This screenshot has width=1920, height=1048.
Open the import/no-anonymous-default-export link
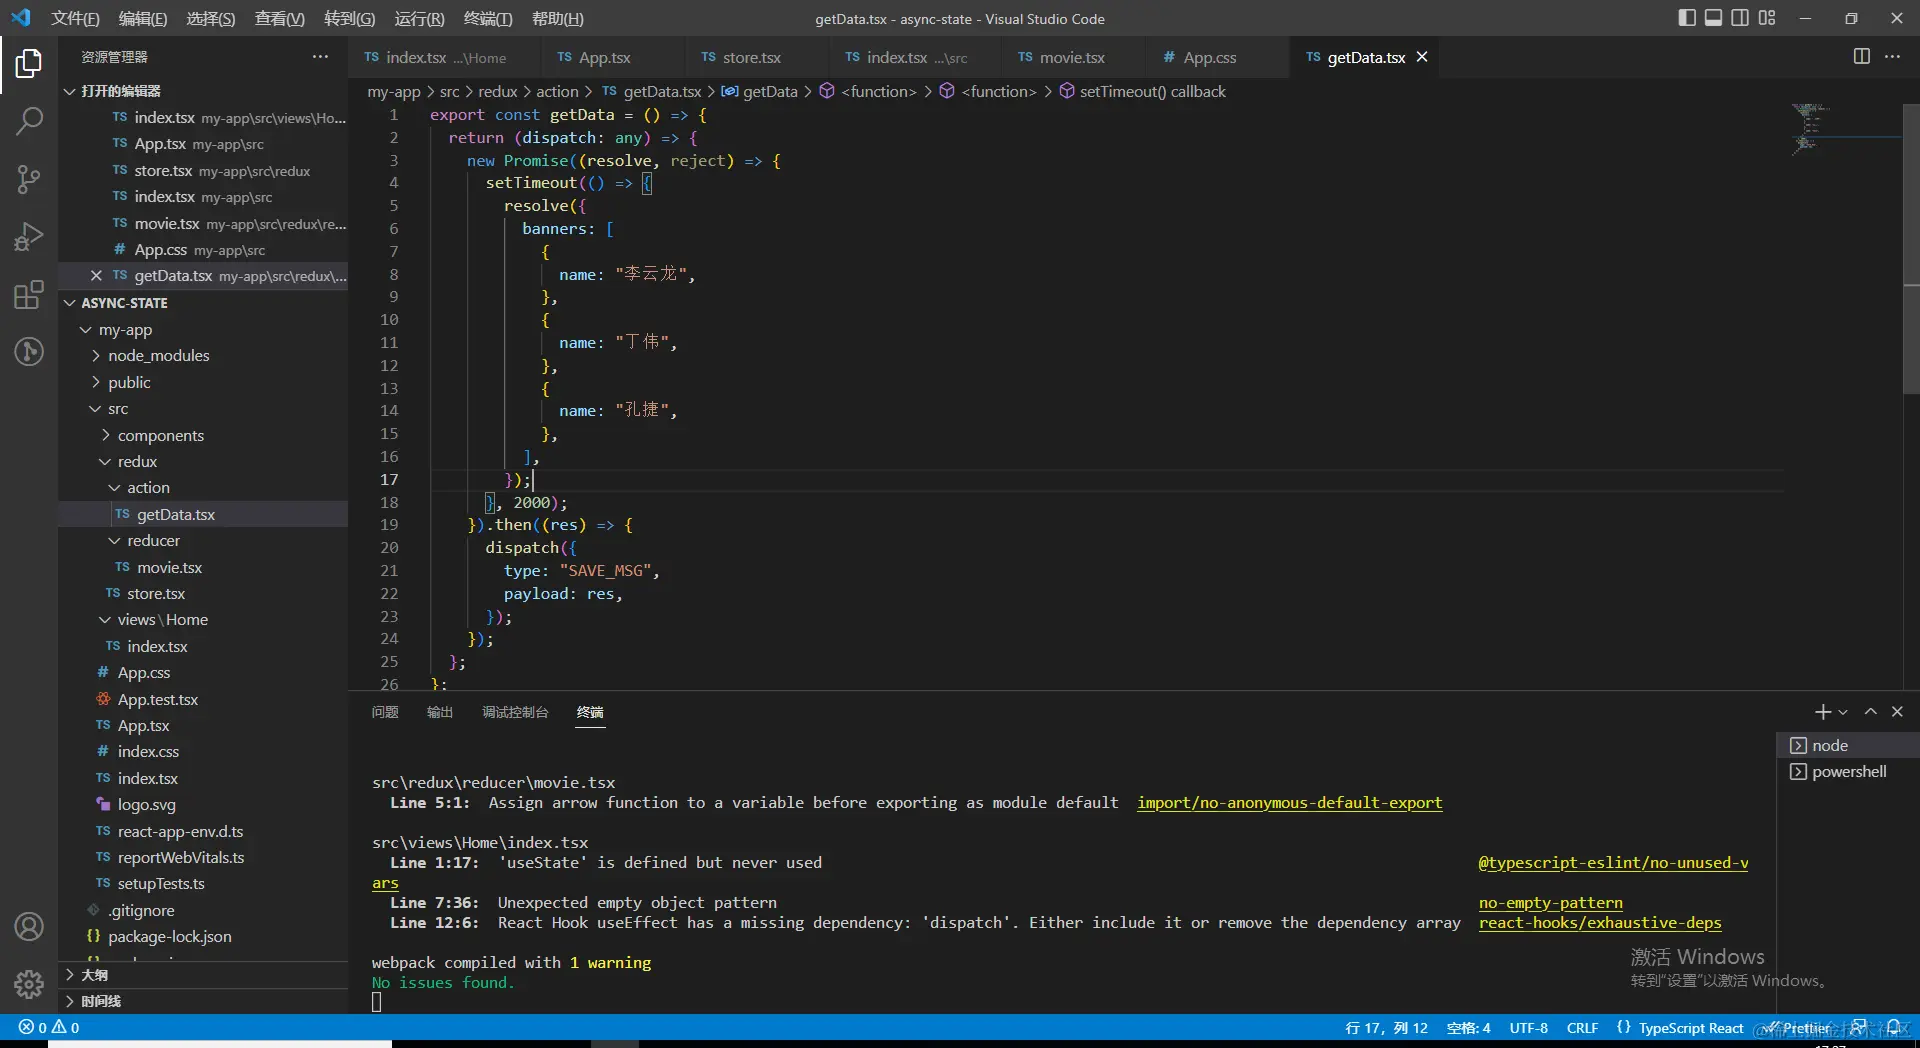1289,803
